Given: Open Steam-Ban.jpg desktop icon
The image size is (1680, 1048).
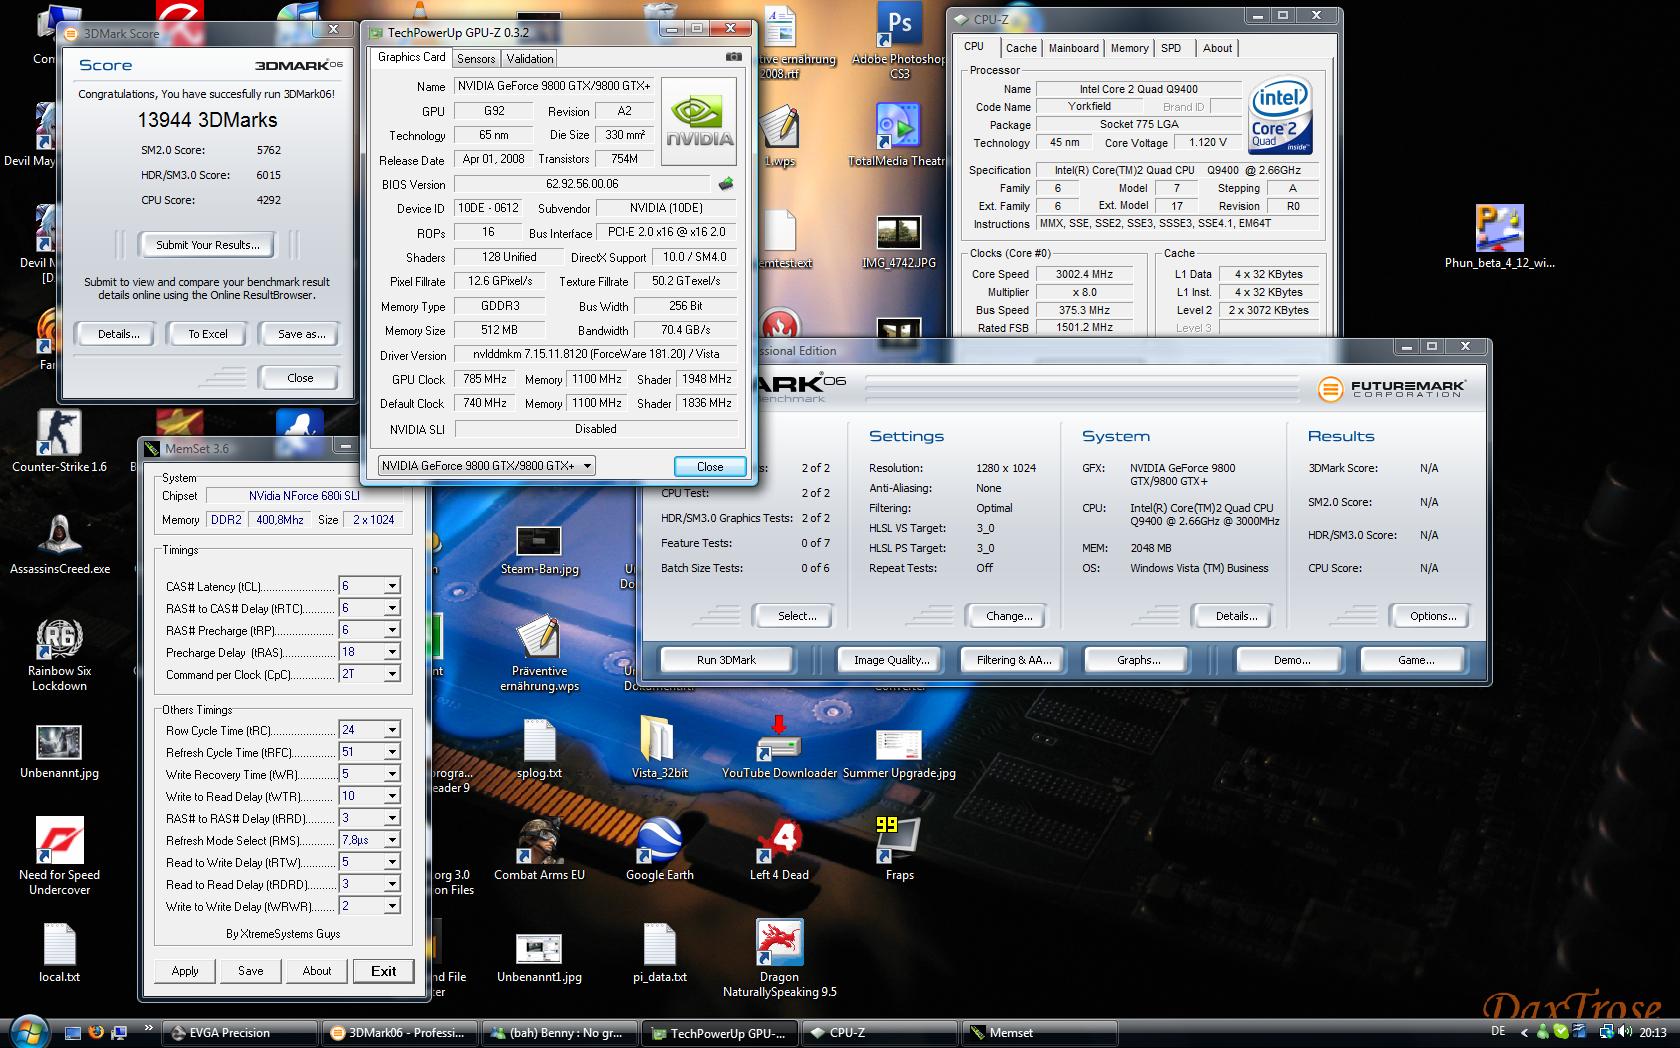Looking at the screenshot, I should 540,550.
